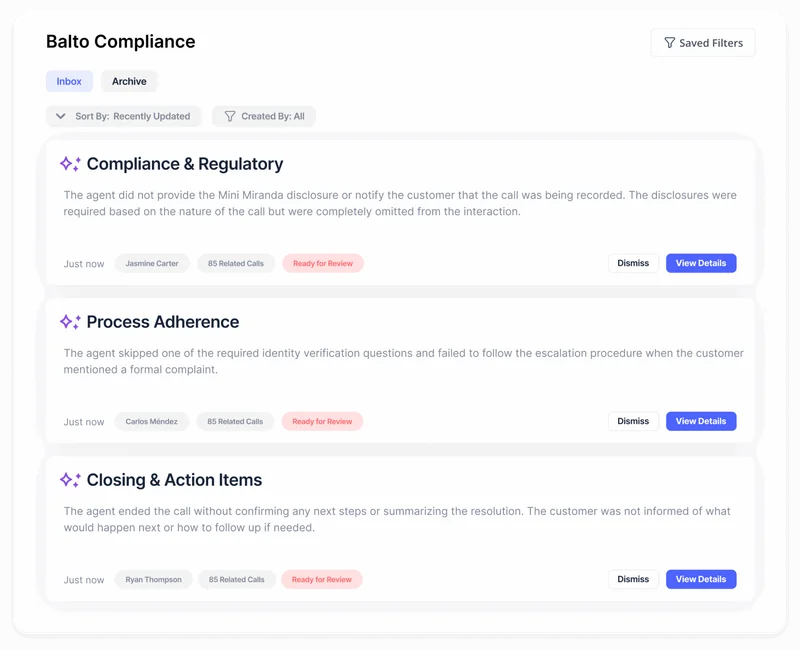Click the sparkle icon beside Process Adherence
Viewport: 800px width, 650px height.
(x=70, y=322)
